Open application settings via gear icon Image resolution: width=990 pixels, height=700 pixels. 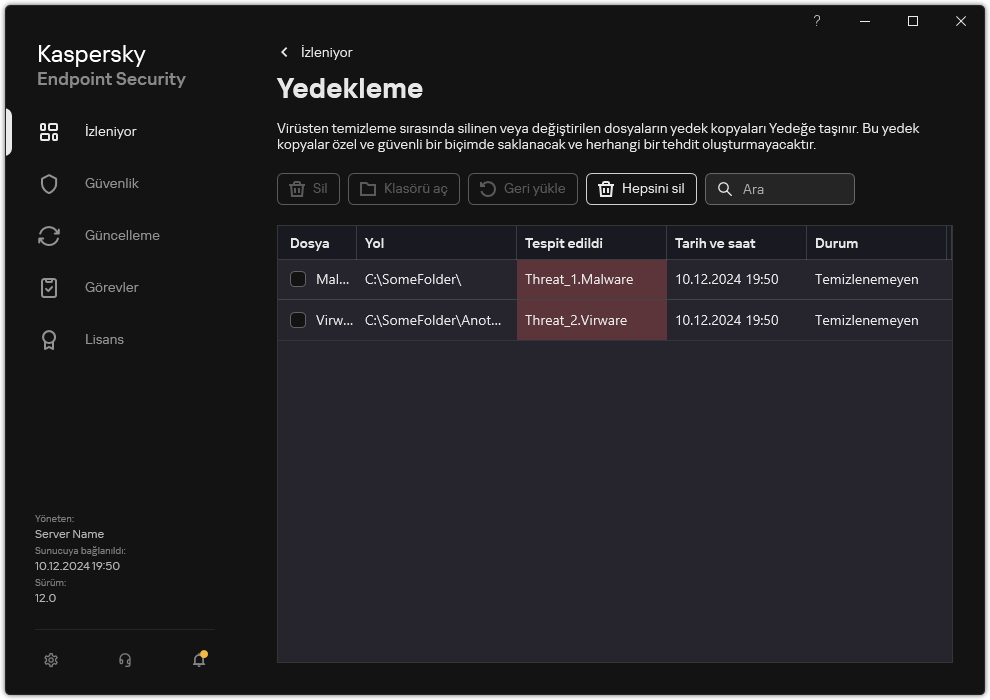tap(50, 660)
